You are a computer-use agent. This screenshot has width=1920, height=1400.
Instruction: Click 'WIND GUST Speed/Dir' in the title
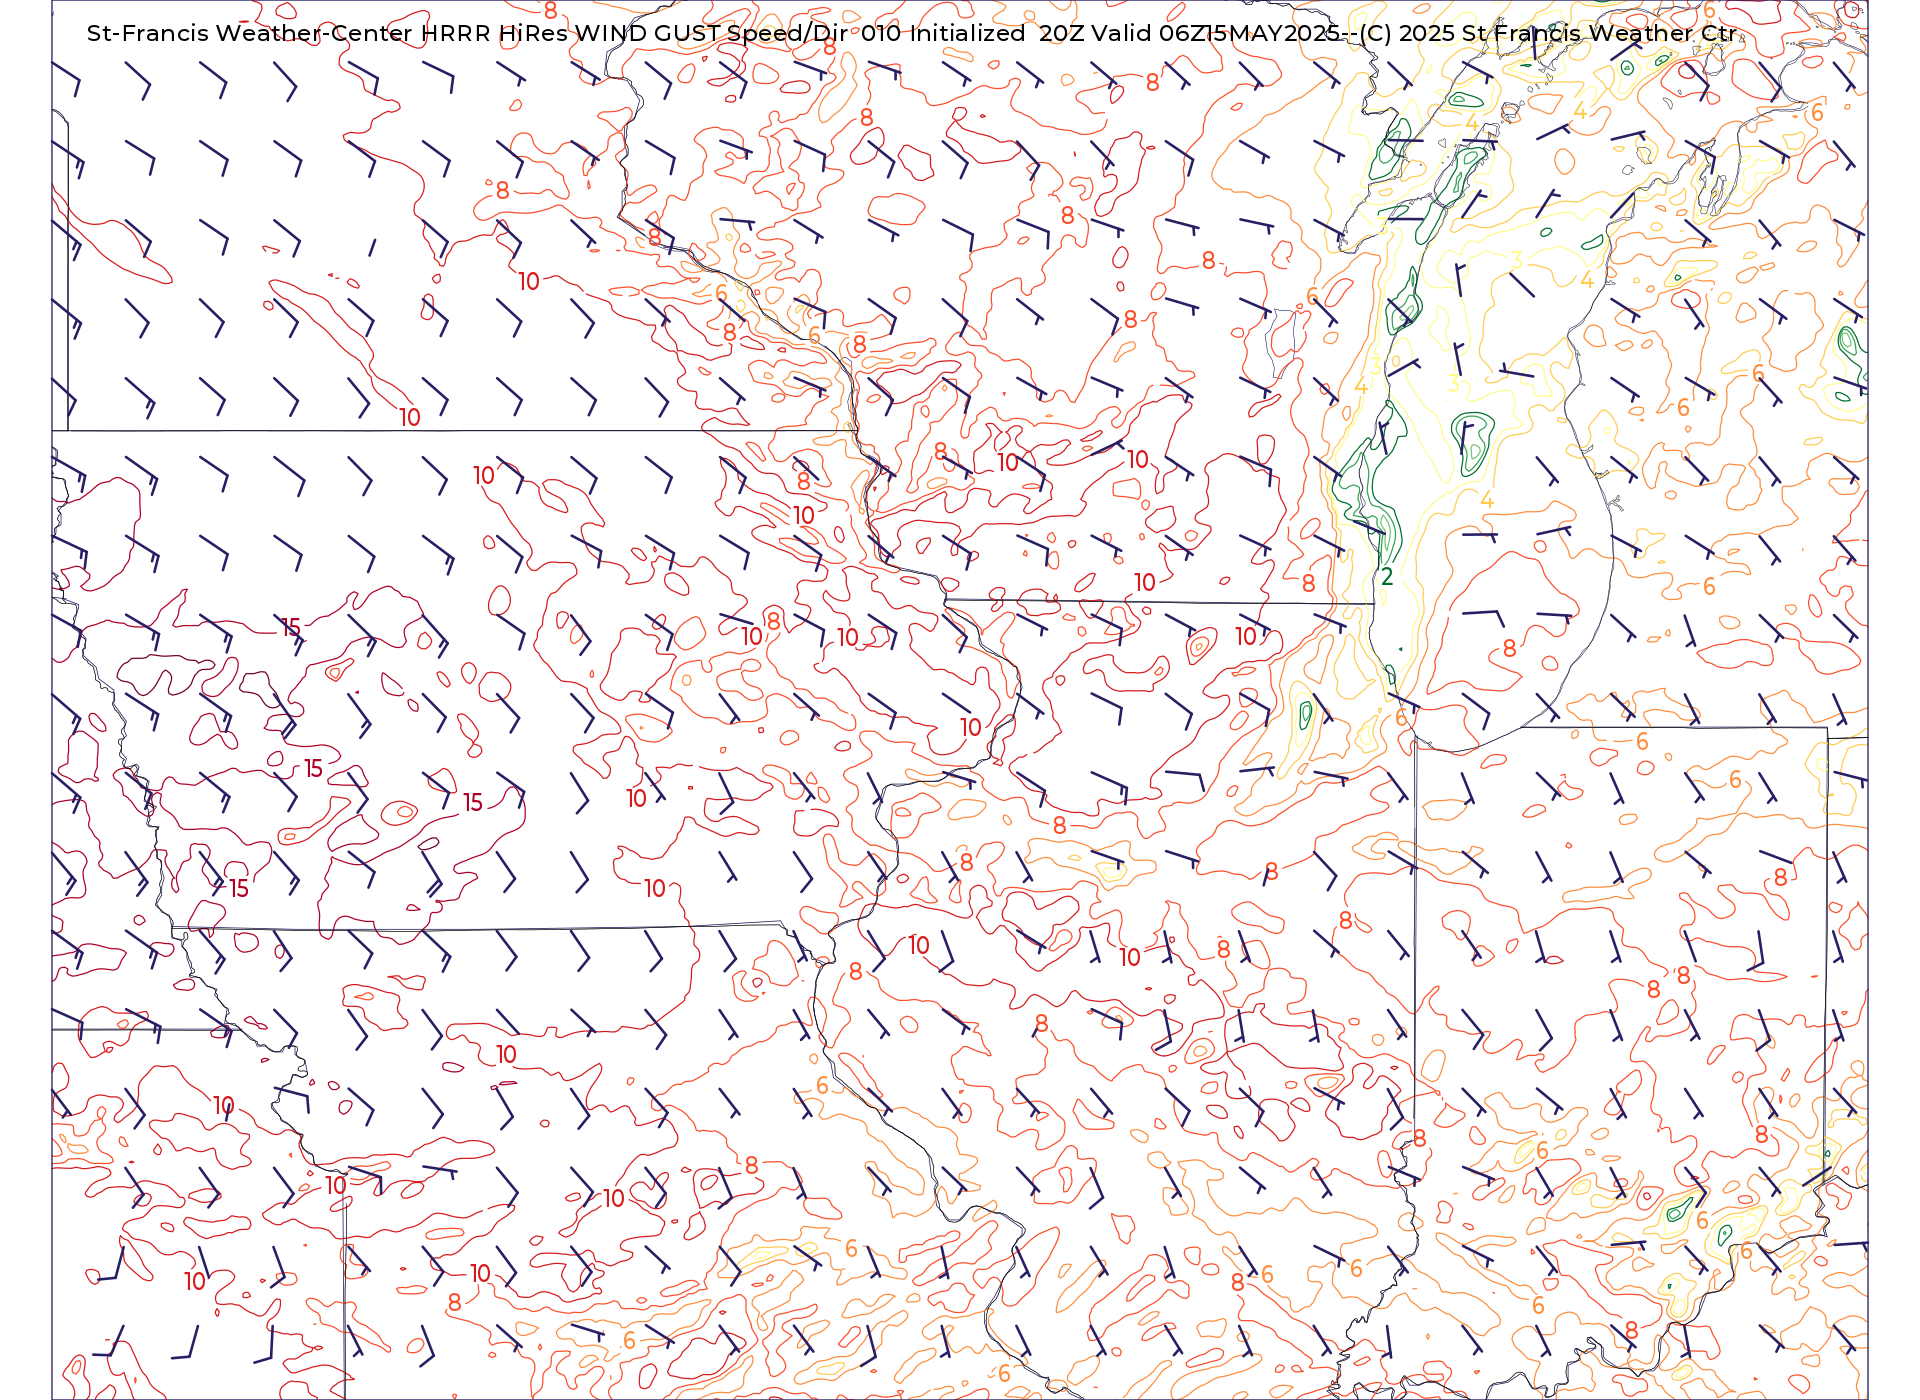[x=712, y=33]
